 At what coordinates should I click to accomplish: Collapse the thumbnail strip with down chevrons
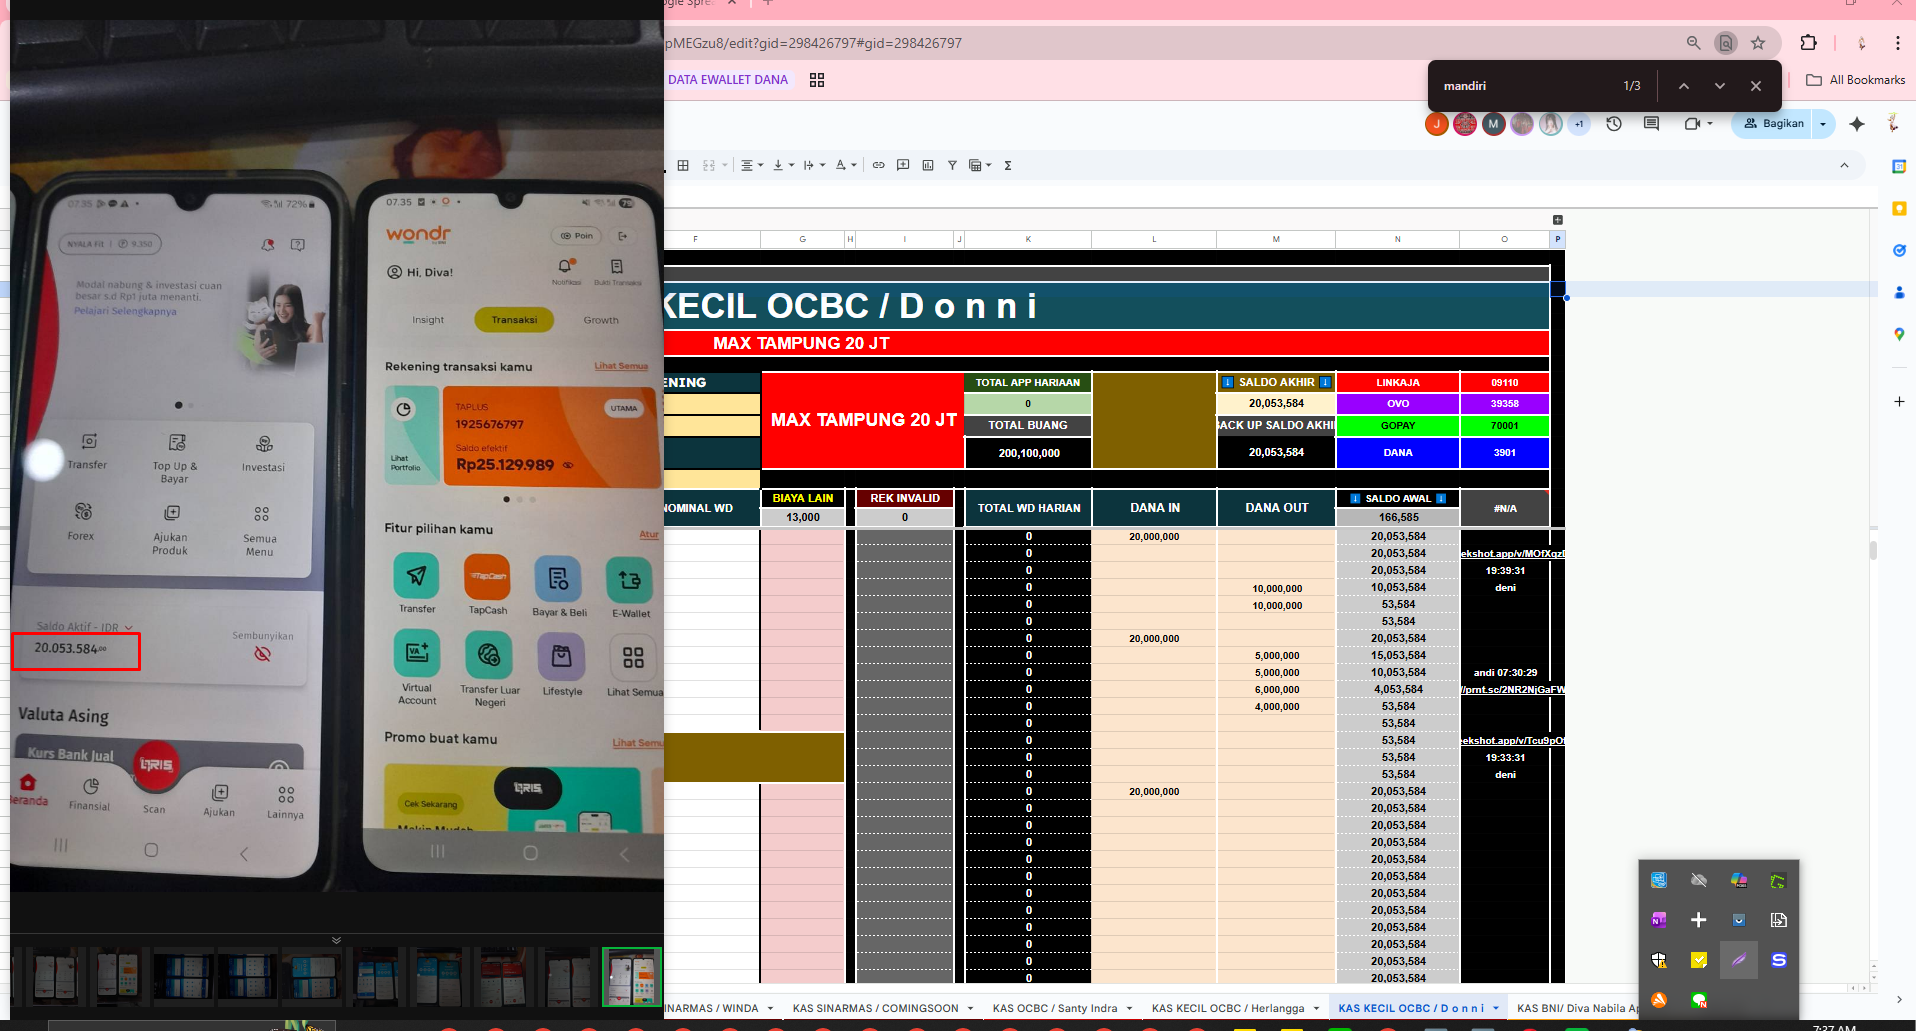tap(336, 940)
